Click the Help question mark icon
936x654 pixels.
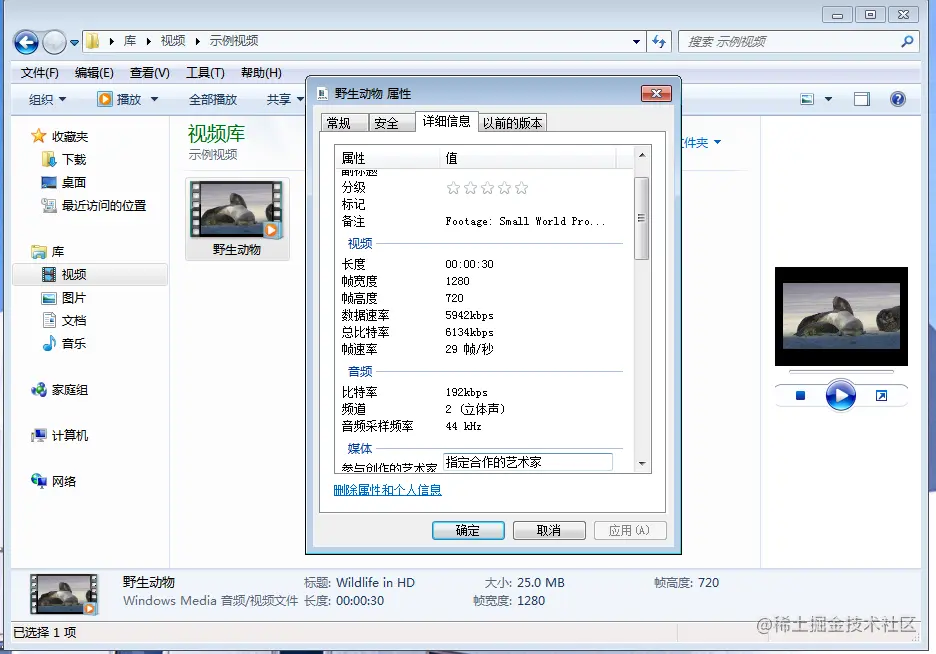tap(898, 99)
